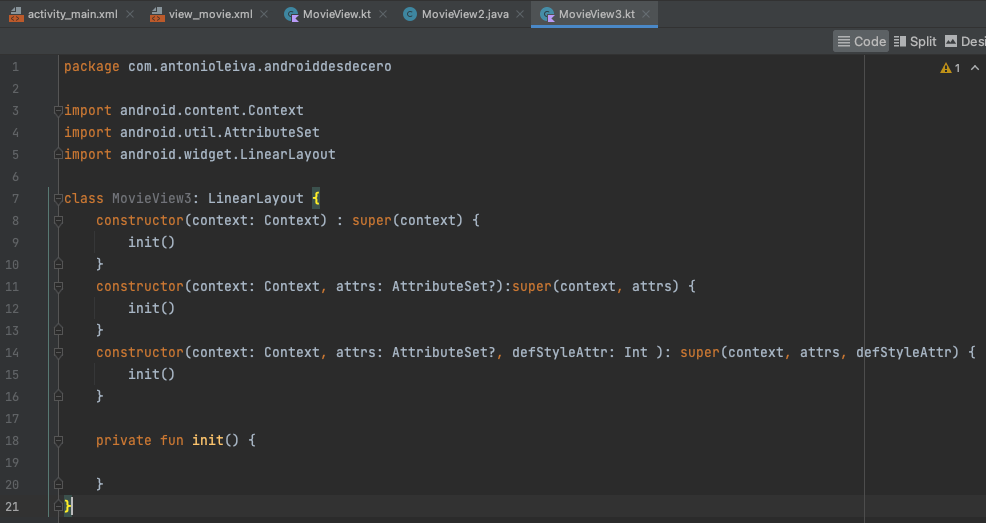Close the activity_main.xml tab

pyautogui.click(x=130, y=14)
